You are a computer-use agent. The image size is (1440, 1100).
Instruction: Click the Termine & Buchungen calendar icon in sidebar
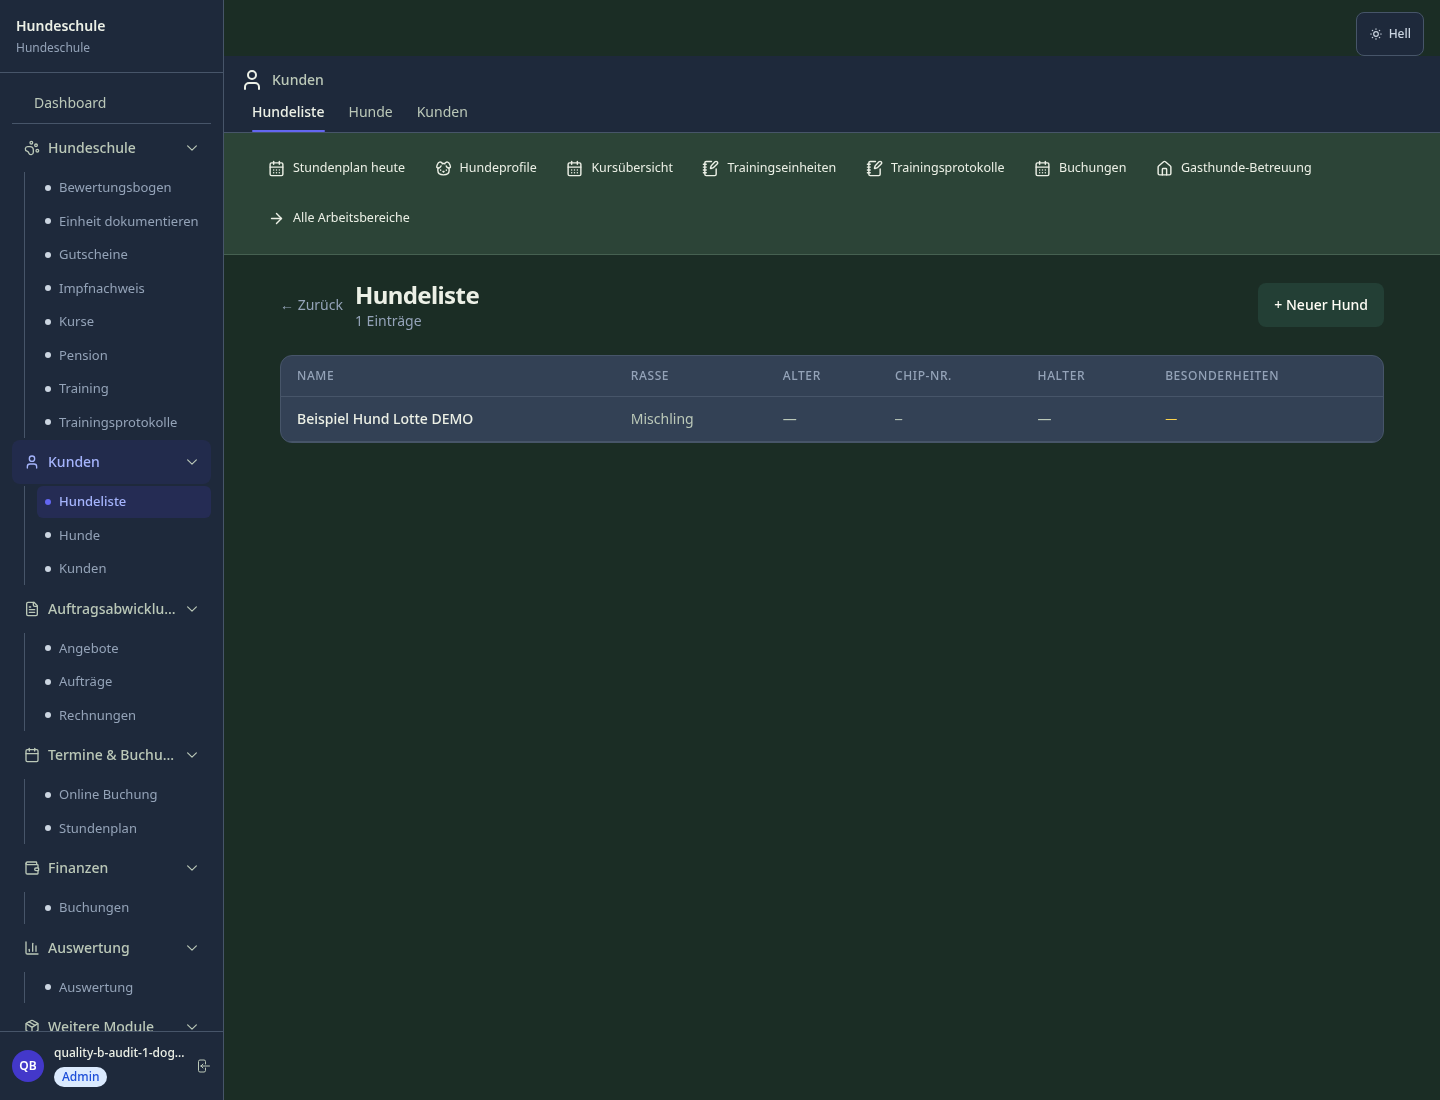pyautogui.click(x=32, y=755)
